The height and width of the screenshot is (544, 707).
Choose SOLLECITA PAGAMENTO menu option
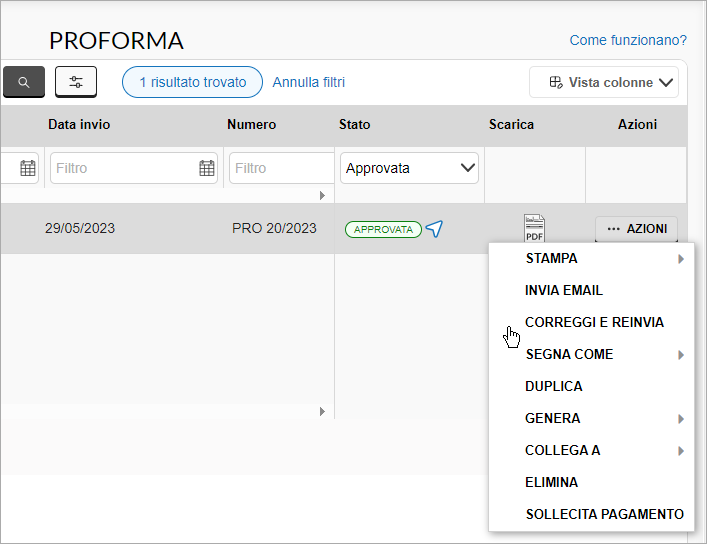pos(605,514)
